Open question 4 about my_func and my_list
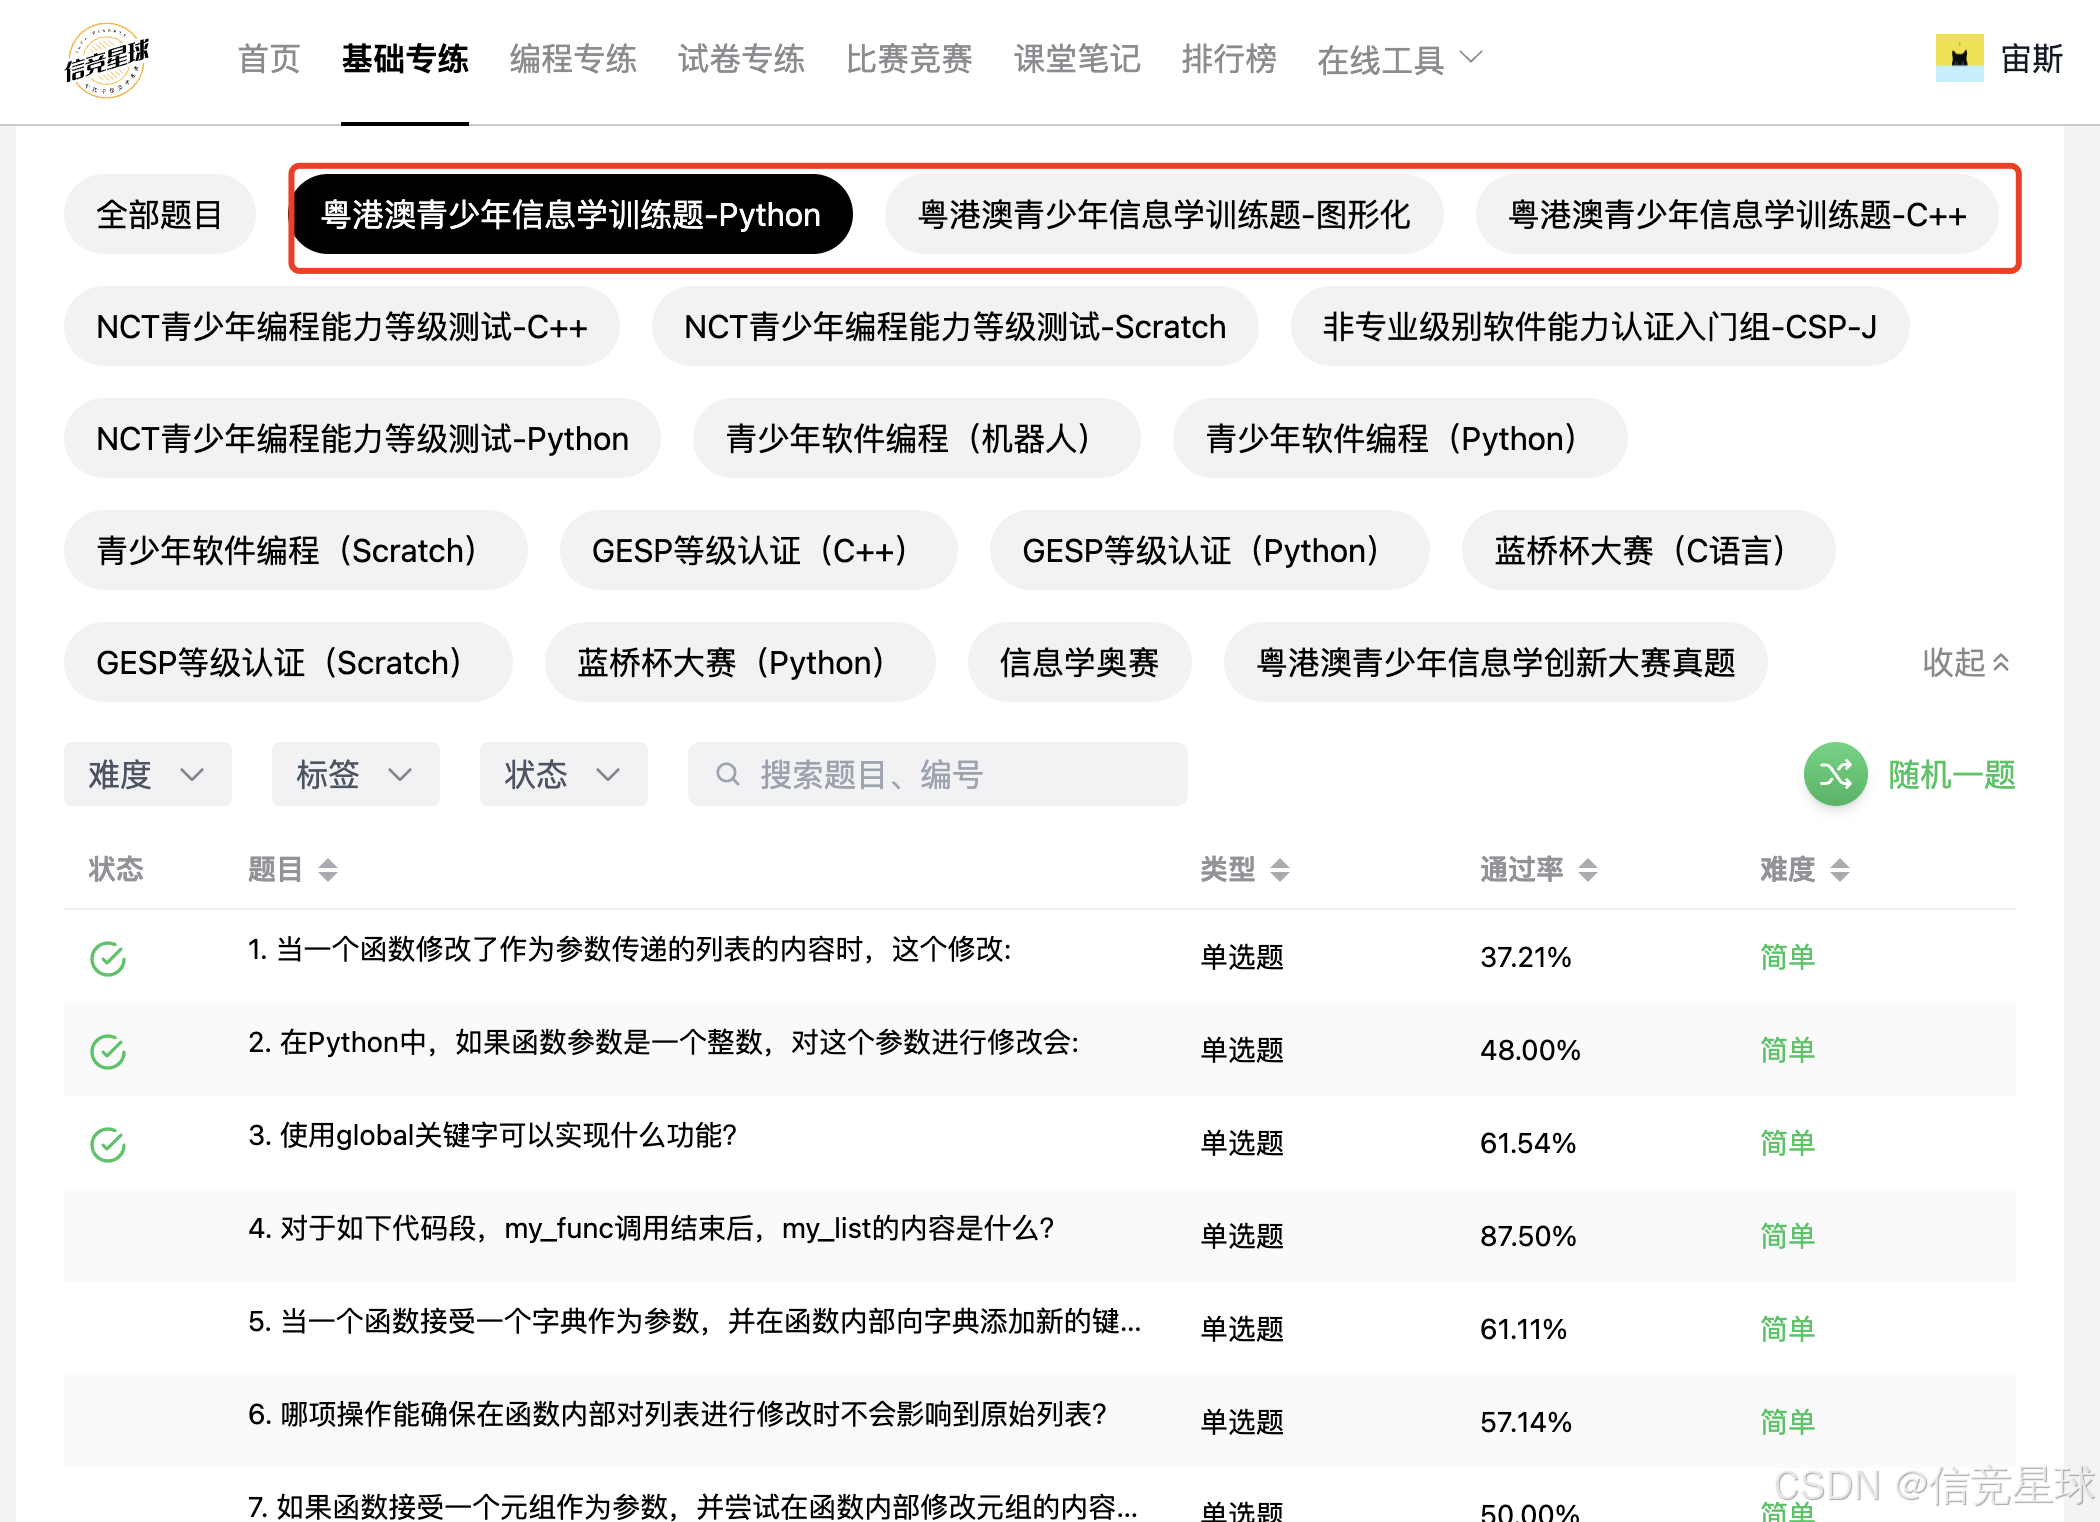The image size is (2100, 1522). coord(650,1228)
